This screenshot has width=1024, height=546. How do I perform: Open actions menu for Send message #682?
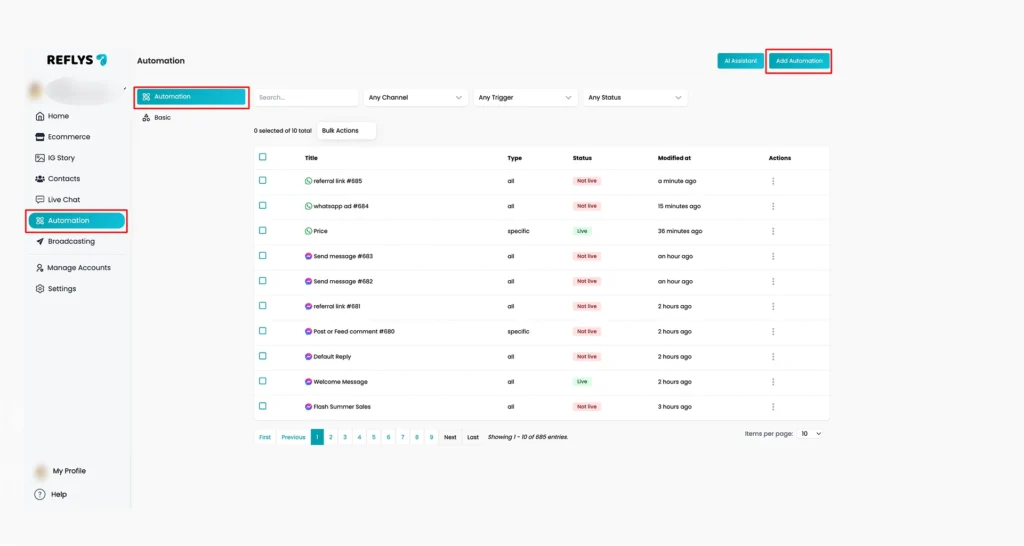click(773, 281)
